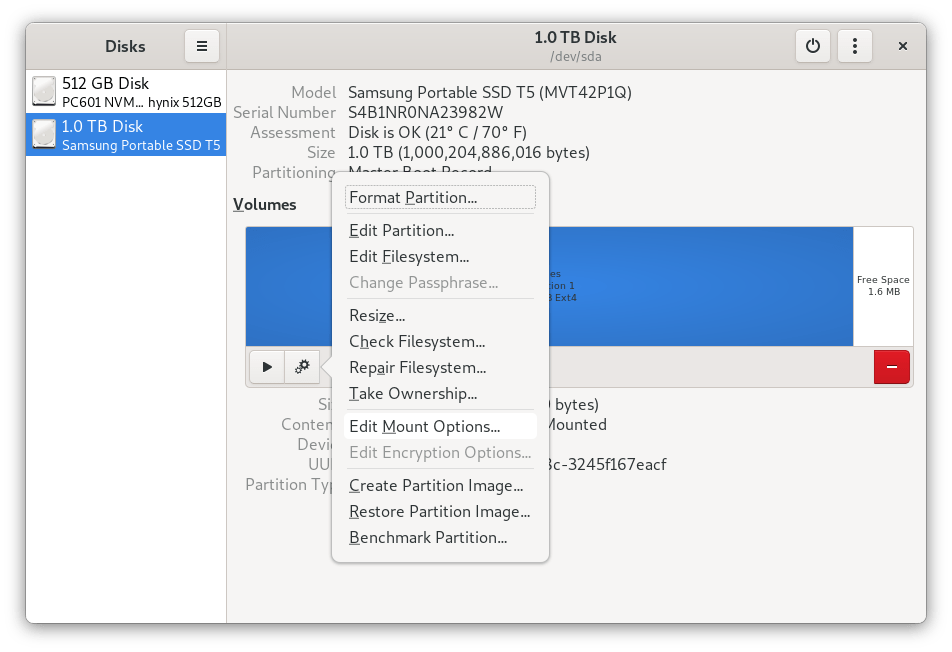Choose Create Partition Image… entry
The width and height of the screenshot is (952, 652).
coord(440,486)
